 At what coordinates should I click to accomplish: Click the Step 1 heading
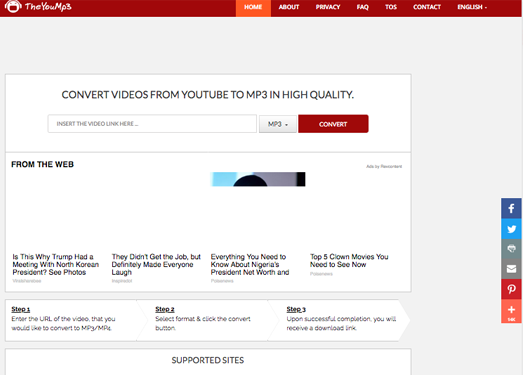point(21,309)
